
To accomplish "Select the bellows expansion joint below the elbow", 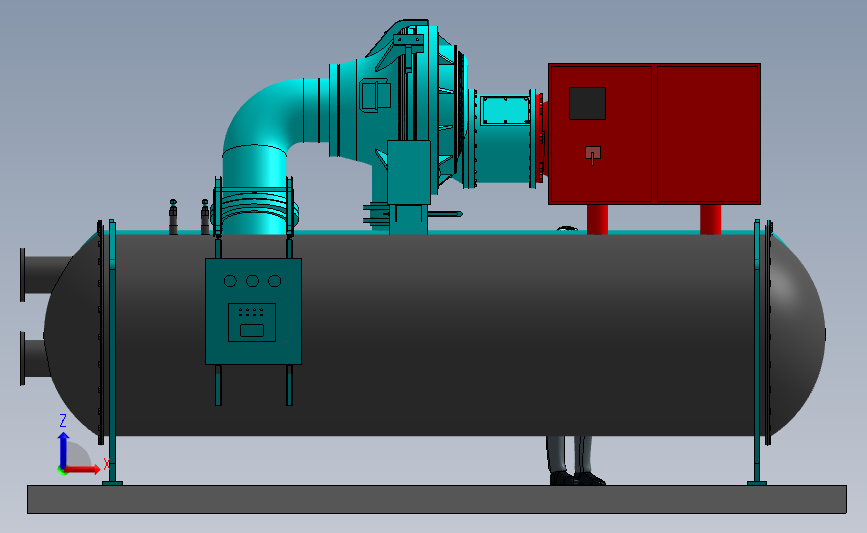I will (x=253, y=207).
